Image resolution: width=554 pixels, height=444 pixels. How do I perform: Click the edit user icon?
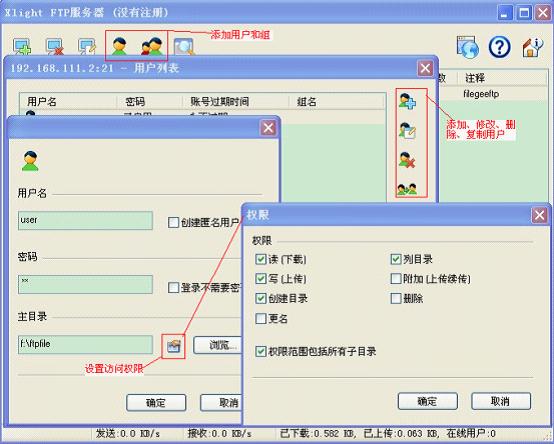click(x=407, y=130)
